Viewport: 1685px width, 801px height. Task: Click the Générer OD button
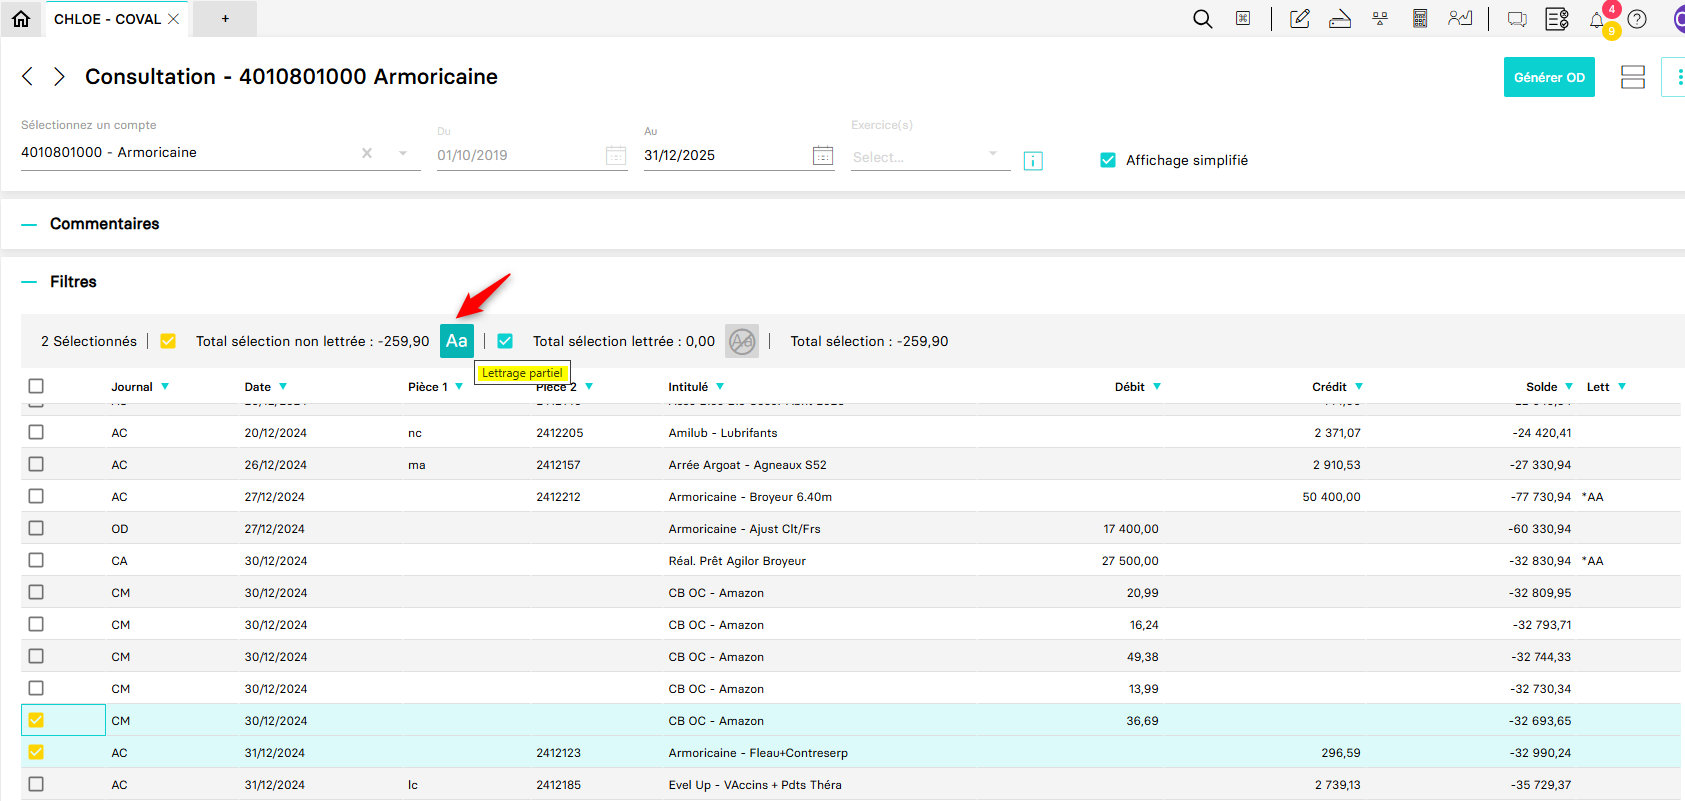(1548, 77)
